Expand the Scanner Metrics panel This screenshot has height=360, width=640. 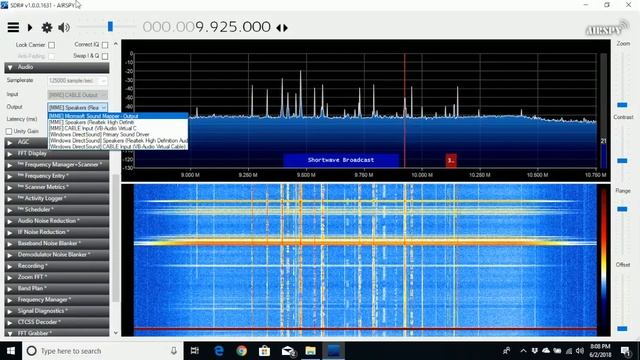(57, 187)
